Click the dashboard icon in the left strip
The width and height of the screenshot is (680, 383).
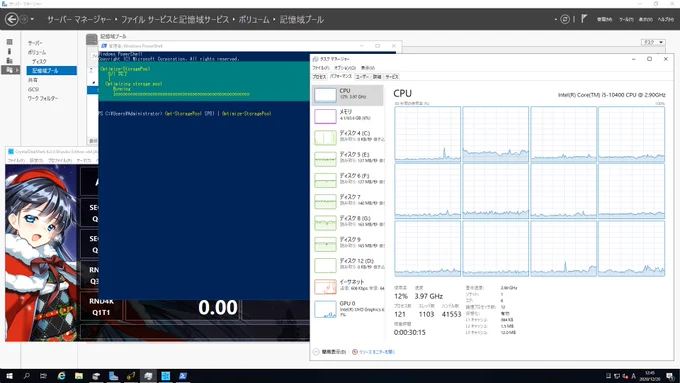(10, 42)
